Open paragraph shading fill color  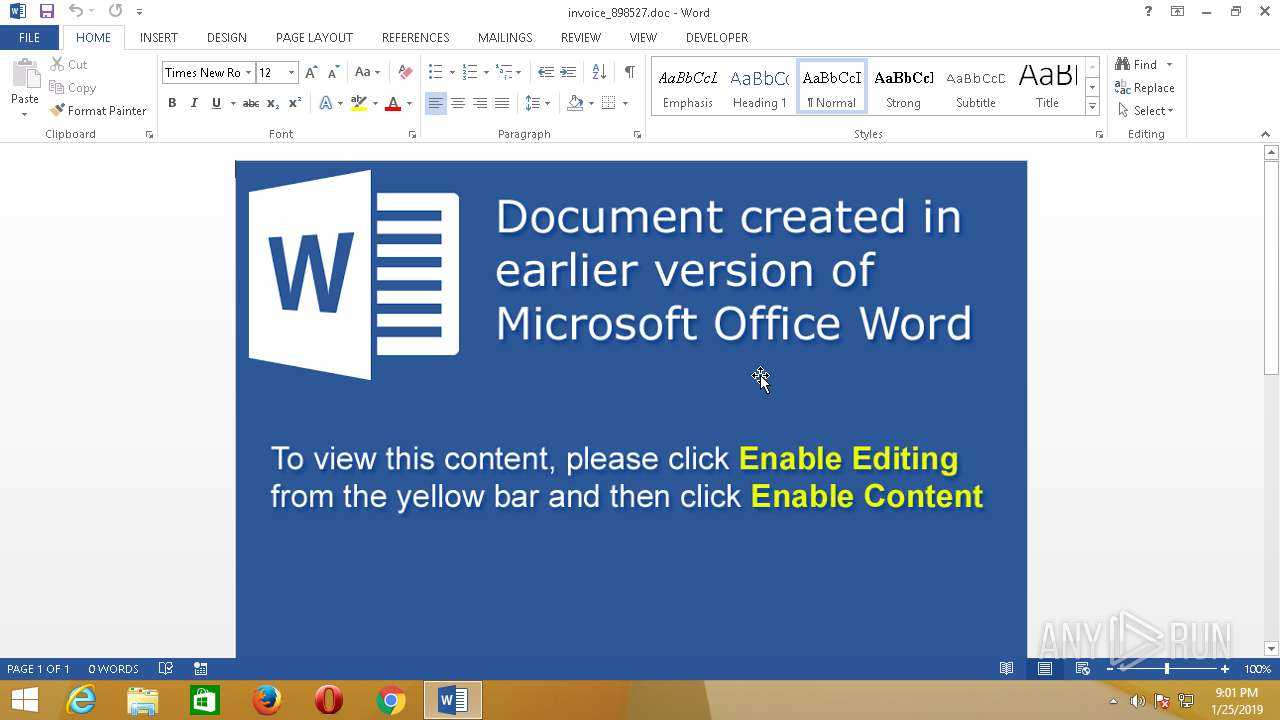coord(575,103)
